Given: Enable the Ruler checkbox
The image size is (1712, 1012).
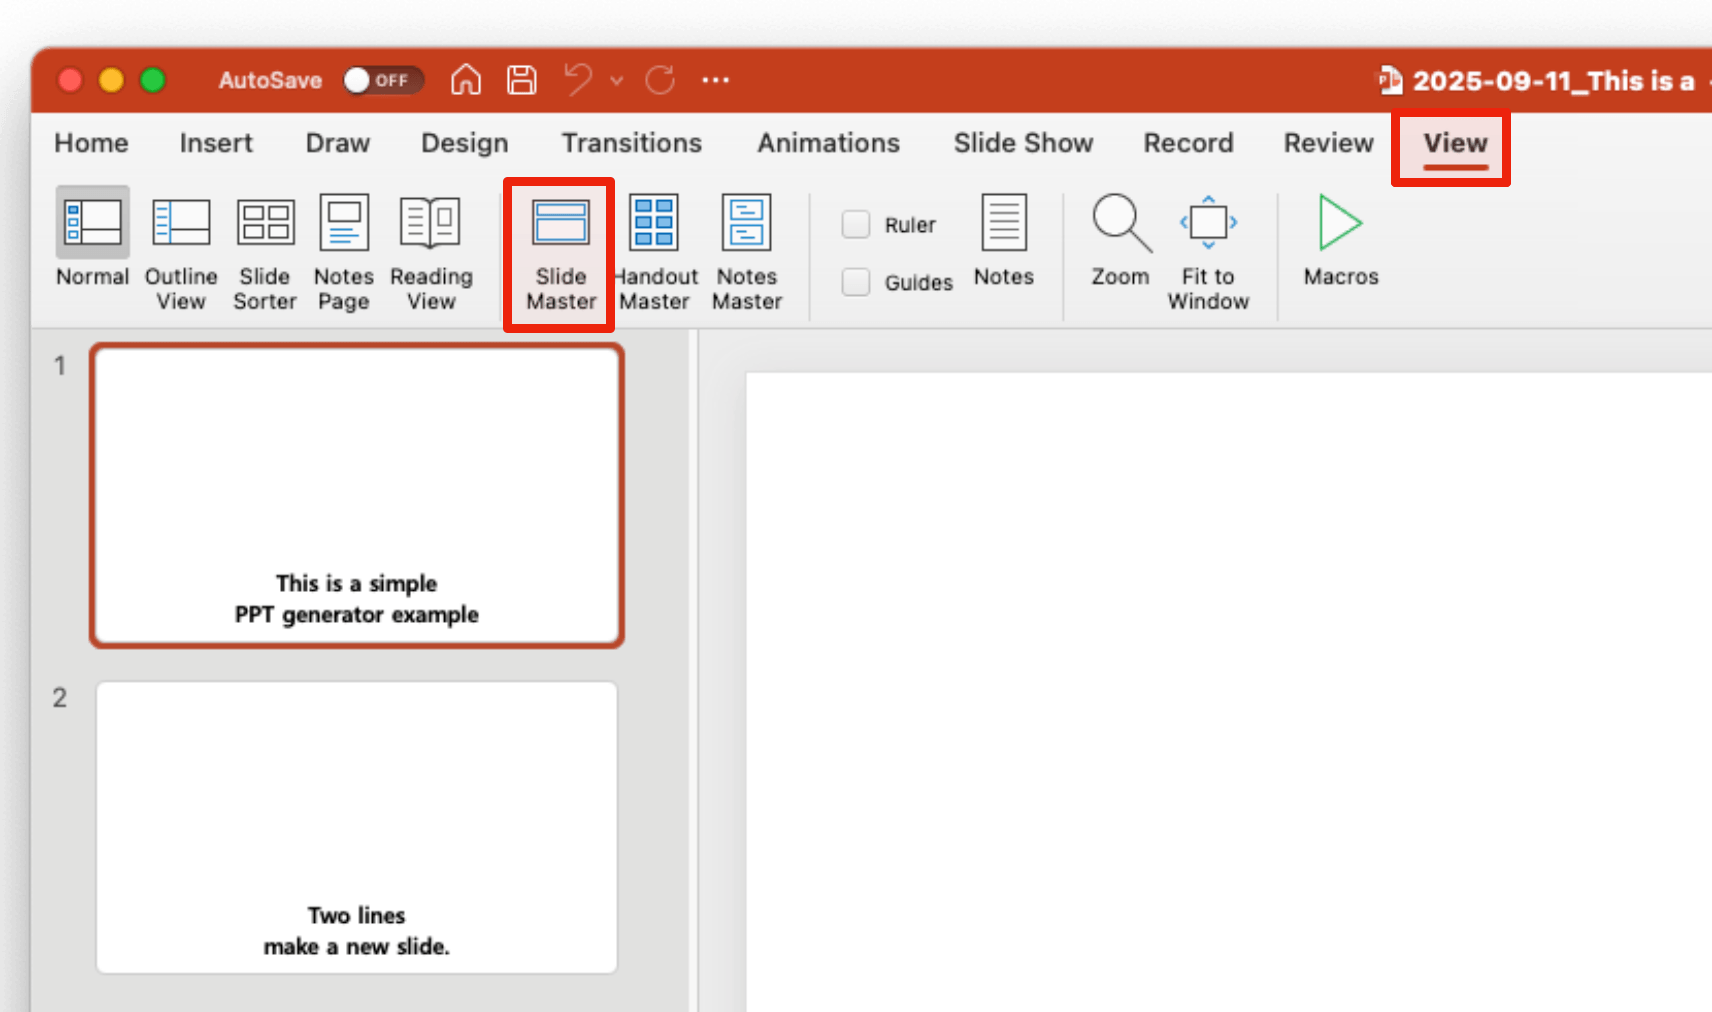Looking at the screenshot, I should click(856, 224).
